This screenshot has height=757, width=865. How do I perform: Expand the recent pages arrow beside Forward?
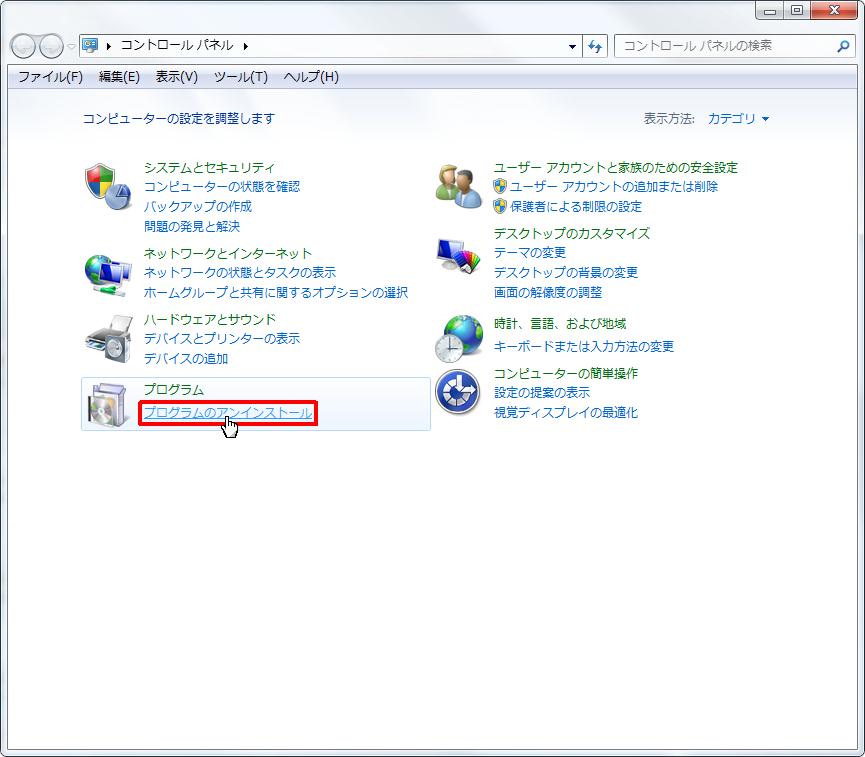click(71, 46)
